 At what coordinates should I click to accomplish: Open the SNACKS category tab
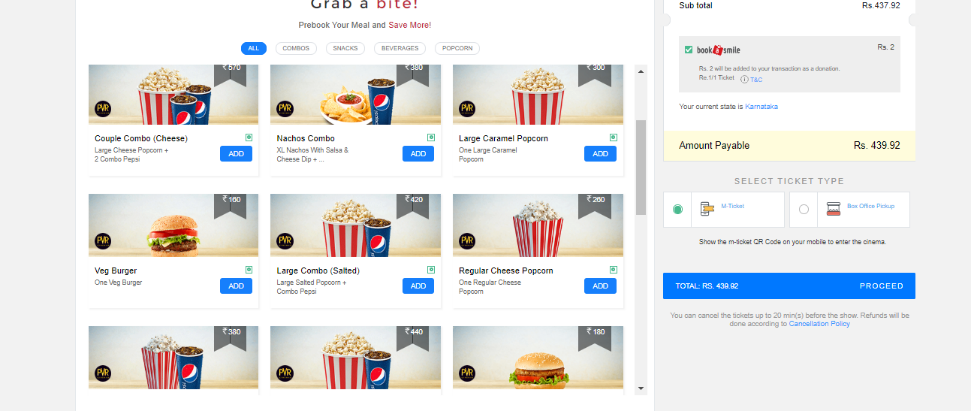pyautogui.click(x=345, y=48)
